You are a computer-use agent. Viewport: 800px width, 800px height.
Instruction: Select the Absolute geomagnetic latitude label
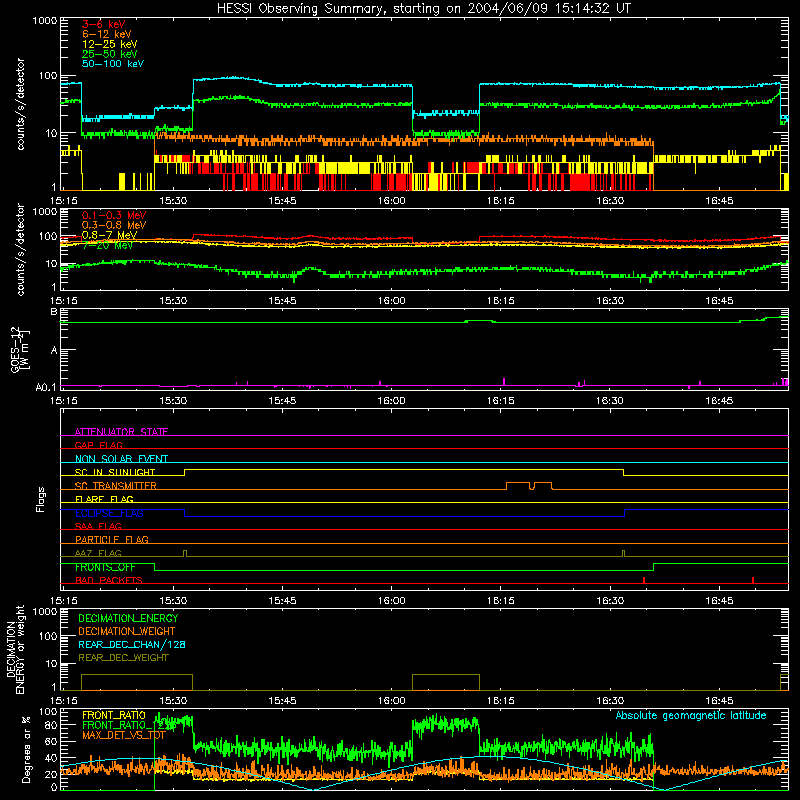(x=691, y=715)
